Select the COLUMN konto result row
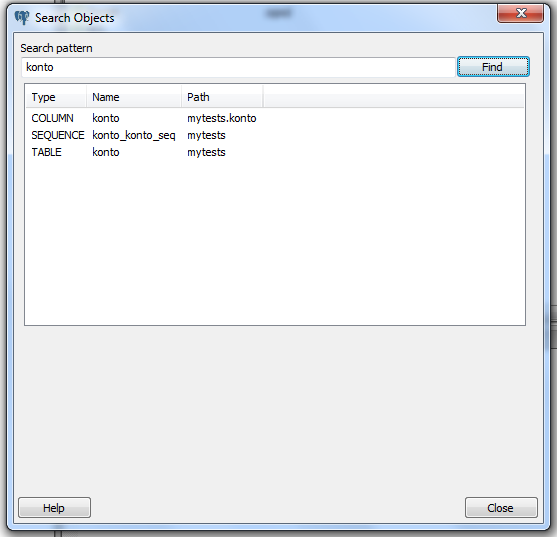This screenshot has height=537, width=557. 275,118
